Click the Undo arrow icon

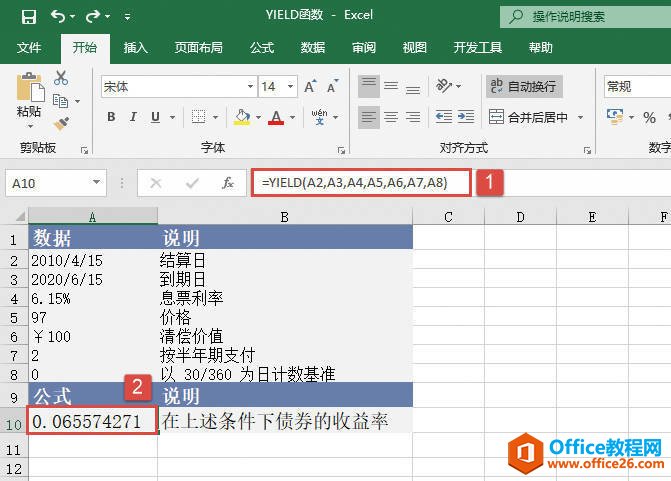(x=58, y=16)
